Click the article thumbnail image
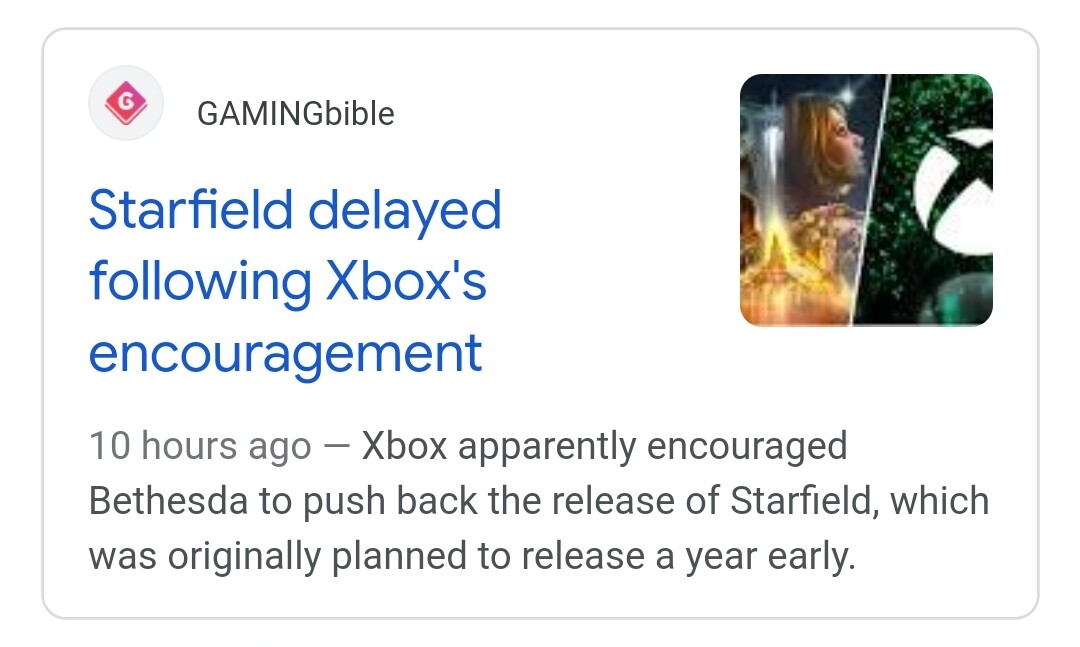Screen dimensions: 1080x647 click(866, 200)
